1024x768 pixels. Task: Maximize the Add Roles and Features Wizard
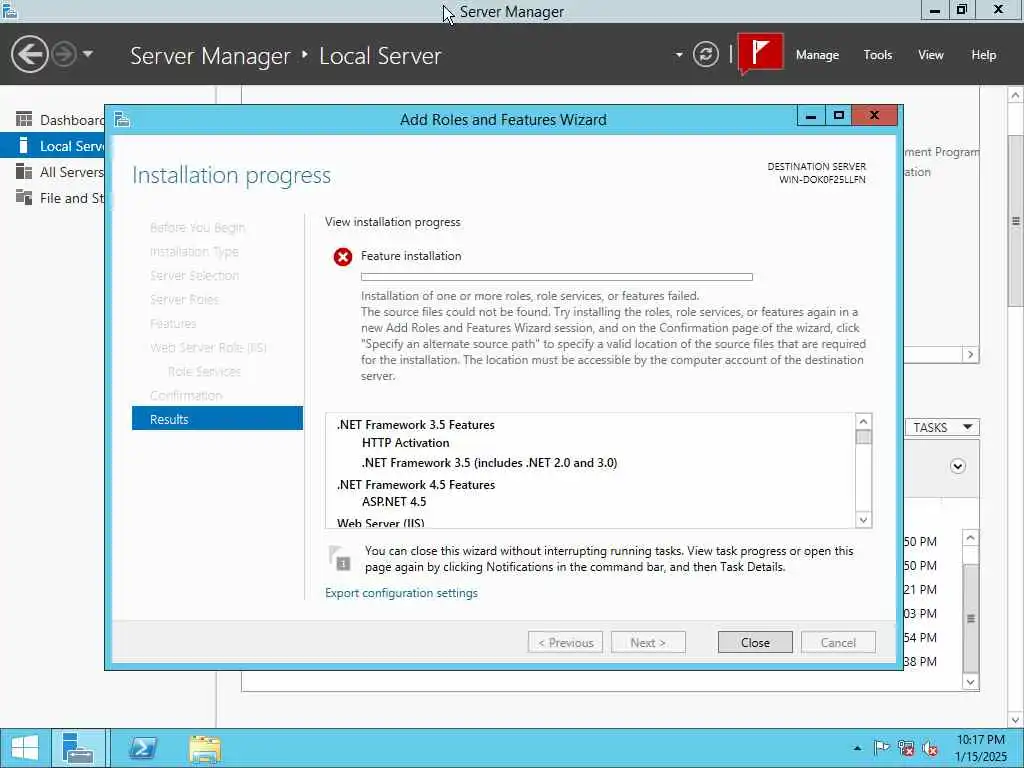coord(839,116)
